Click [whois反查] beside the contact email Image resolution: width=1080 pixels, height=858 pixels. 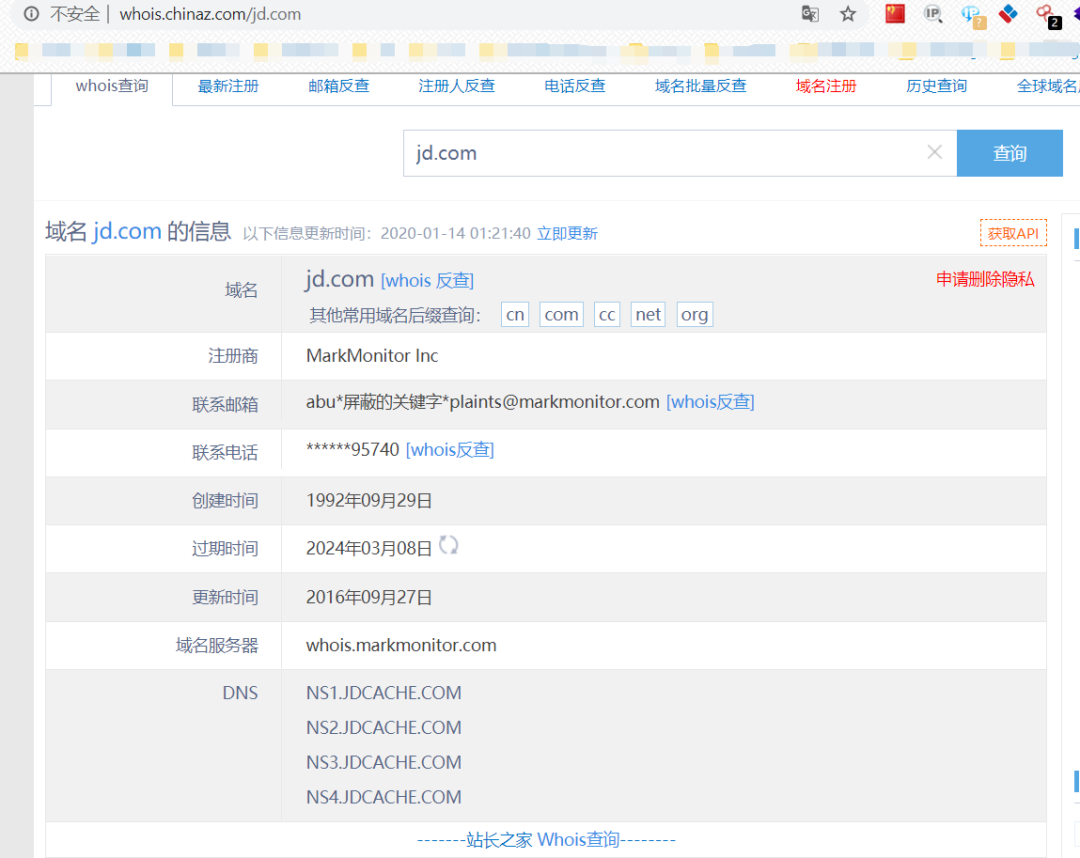[710, 402]
